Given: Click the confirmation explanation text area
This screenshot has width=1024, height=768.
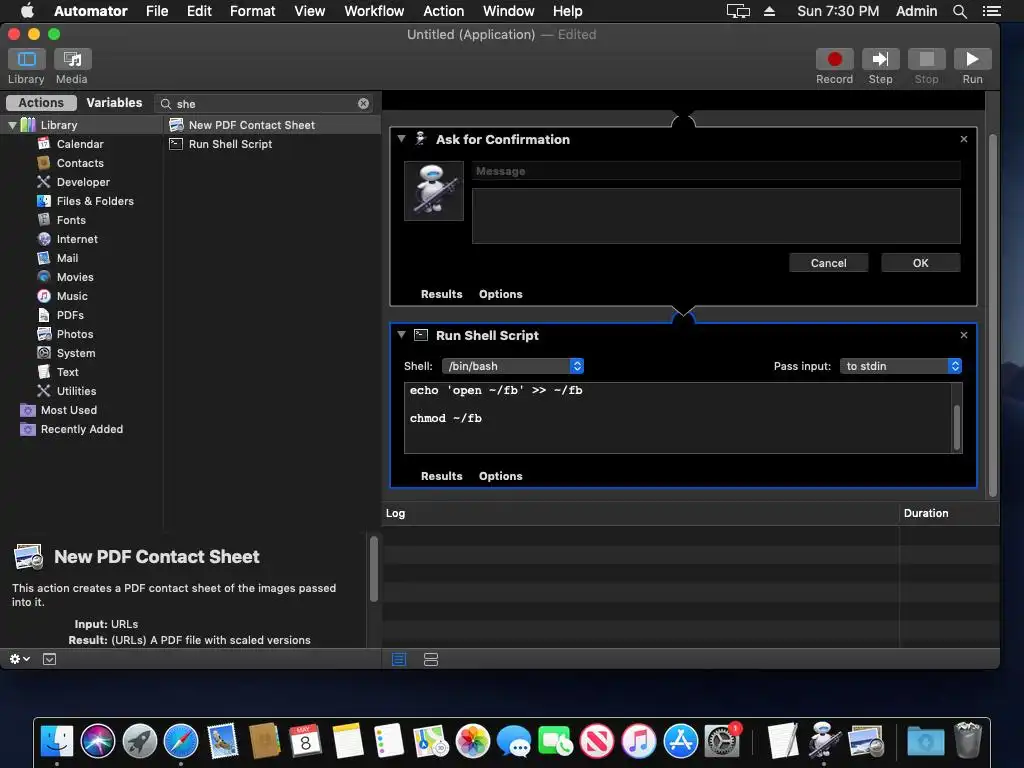Looking at the screenshot, I should pos(716,216).
